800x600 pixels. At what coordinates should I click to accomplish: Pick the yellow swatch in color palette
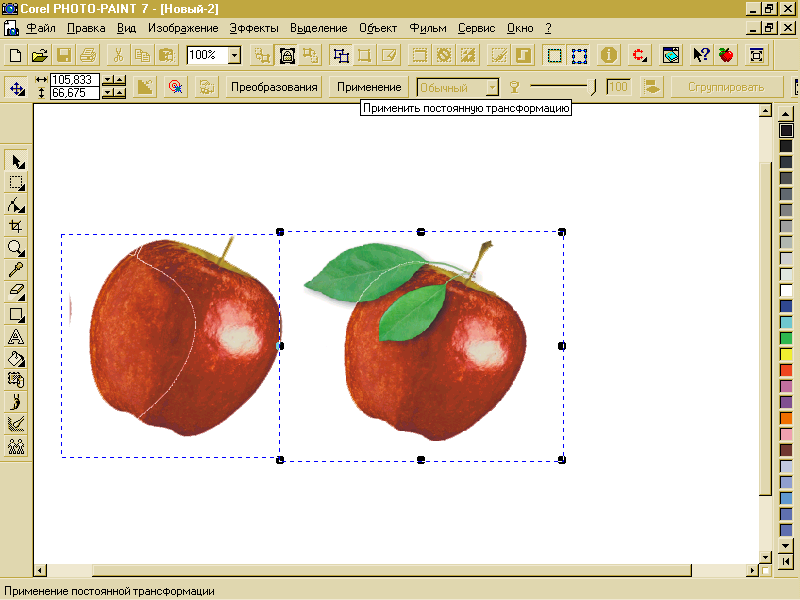click(x=786, y=354)
